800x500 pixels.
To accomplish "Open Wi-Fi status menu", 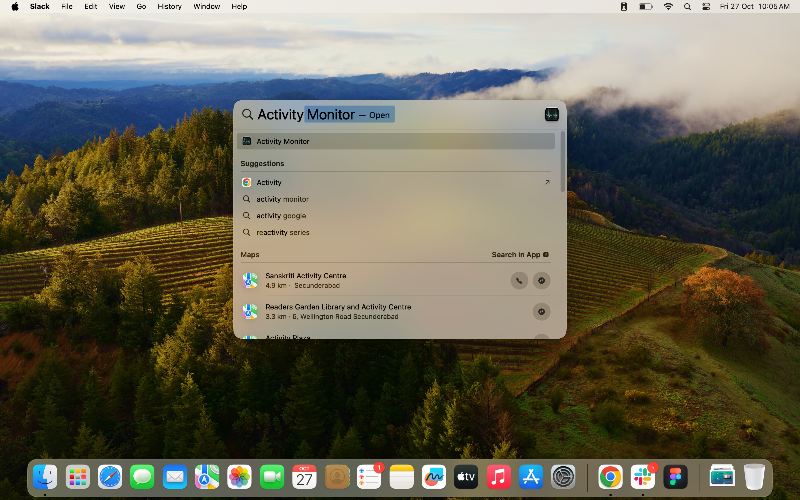I will 668,7.
